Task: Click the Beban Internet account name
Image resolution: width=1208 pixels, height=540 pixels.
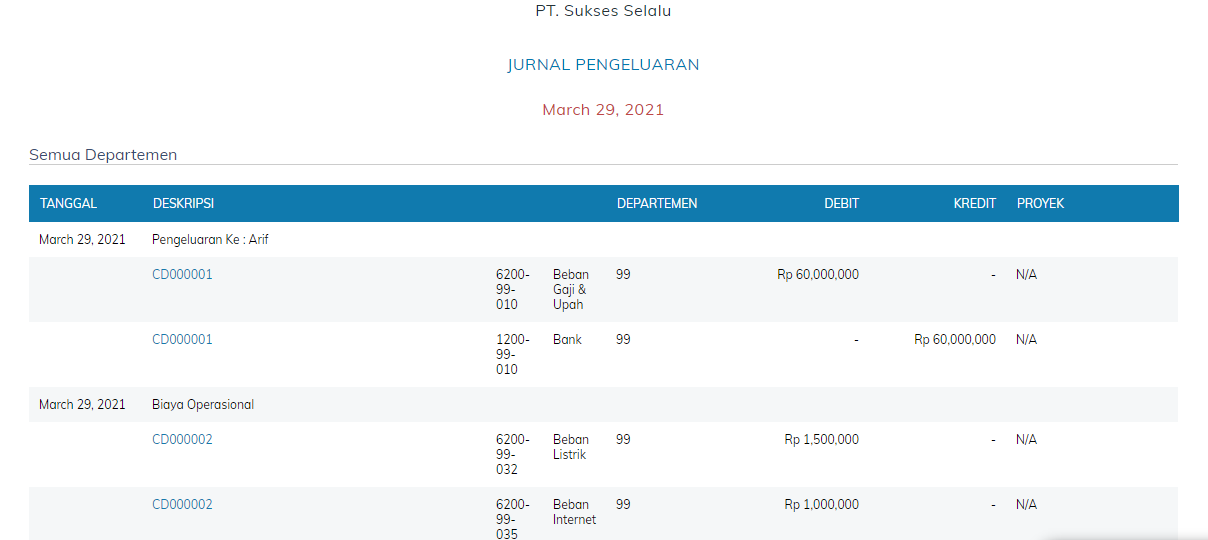Action: [x=574, y=512]
